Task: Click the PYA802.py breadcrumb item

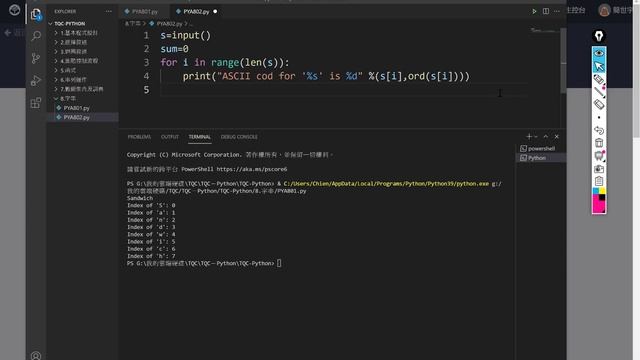Action: tap(169, 24)
